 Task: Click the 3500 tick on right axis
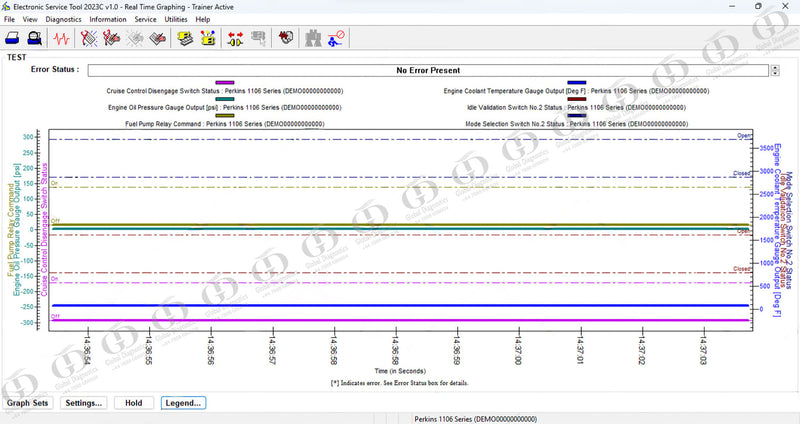tap(766, 148)
